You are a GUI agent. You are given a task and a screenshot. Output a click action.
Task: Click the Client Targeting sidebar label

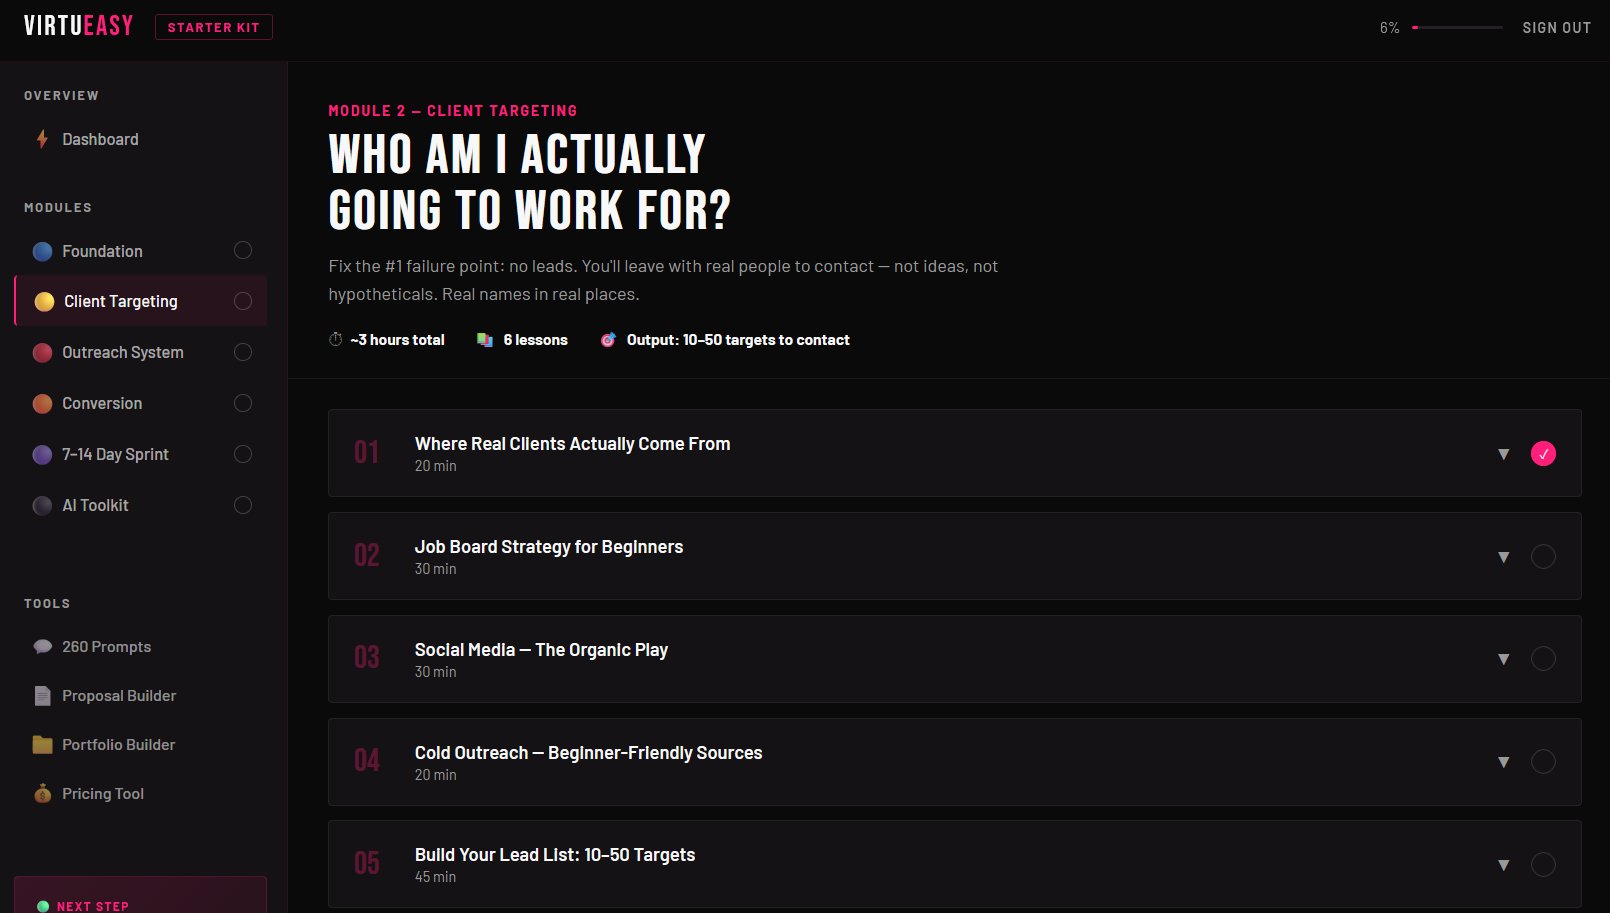tap(121, 301)
